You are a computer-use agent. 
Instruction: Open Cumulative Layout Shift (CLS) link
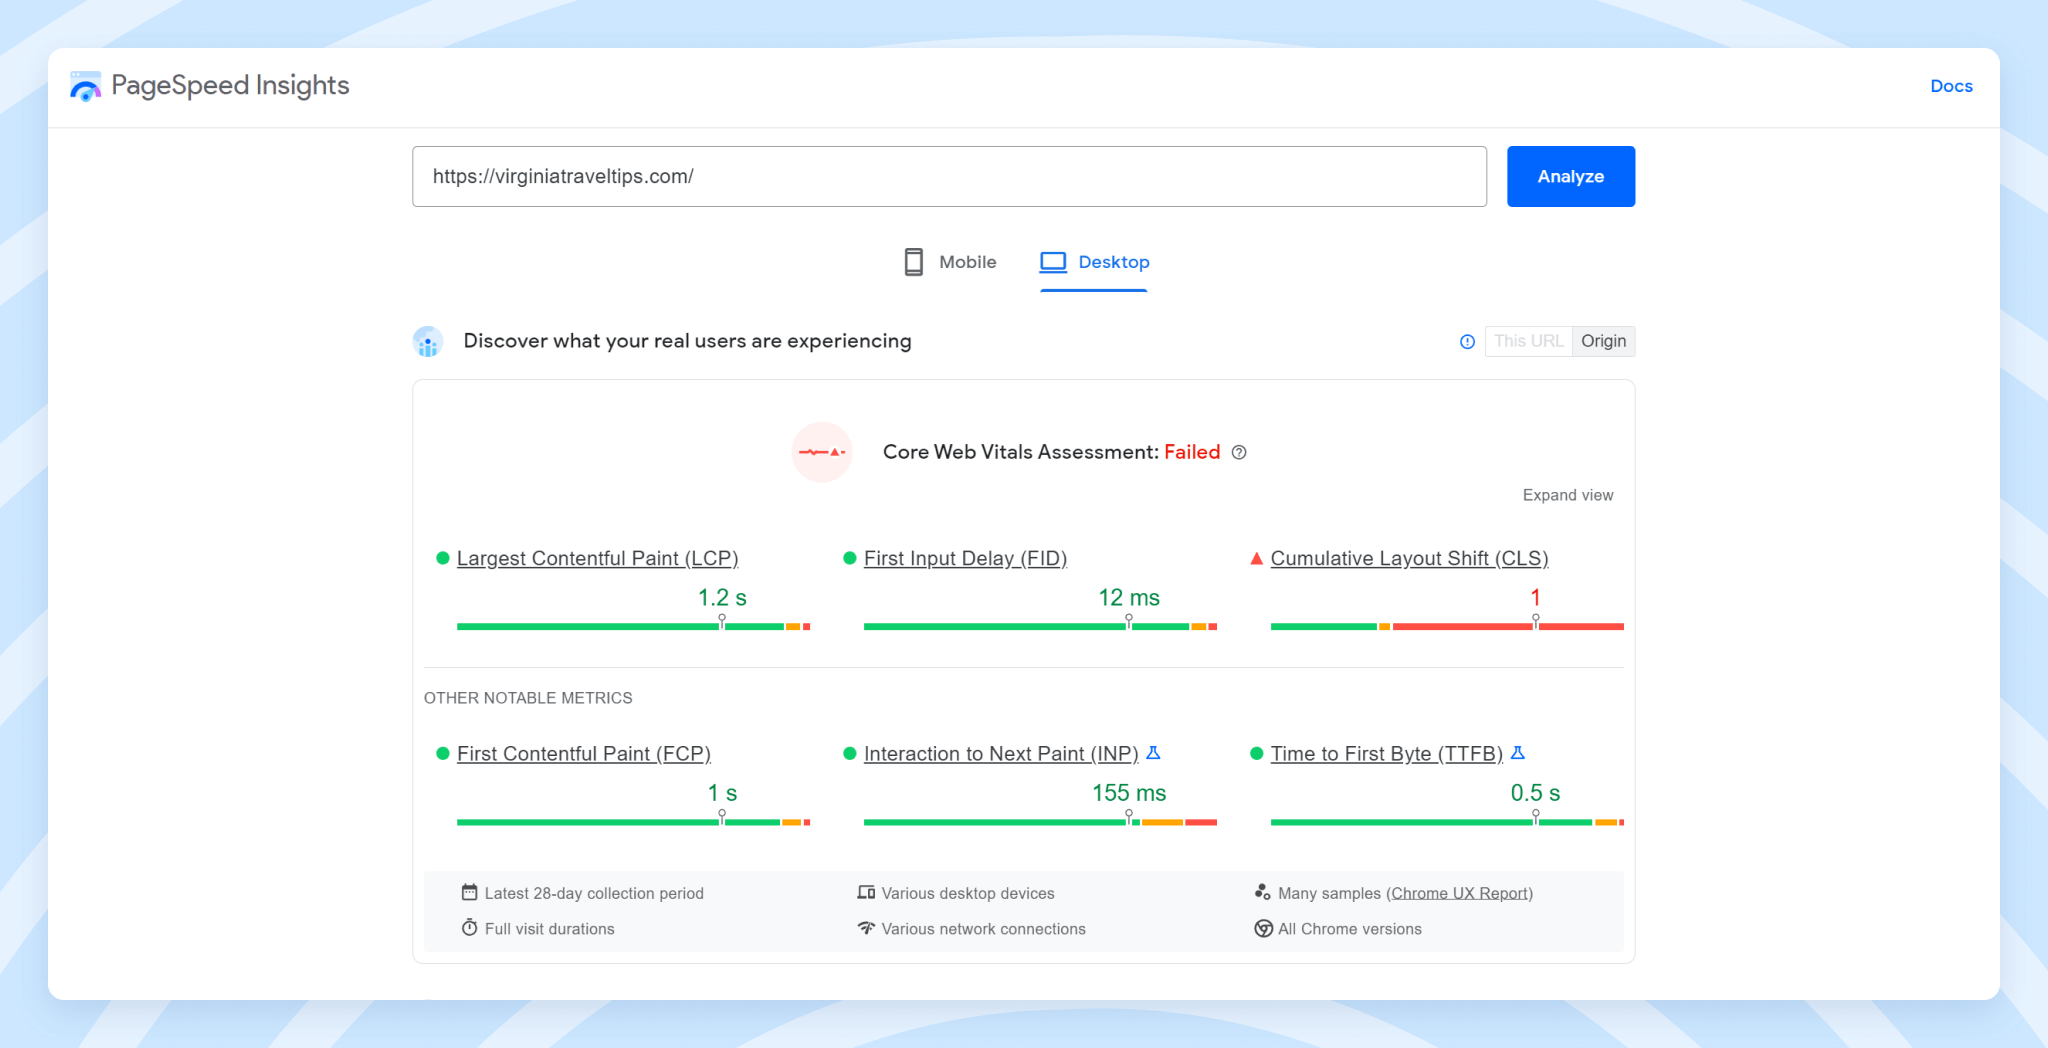1409,558
